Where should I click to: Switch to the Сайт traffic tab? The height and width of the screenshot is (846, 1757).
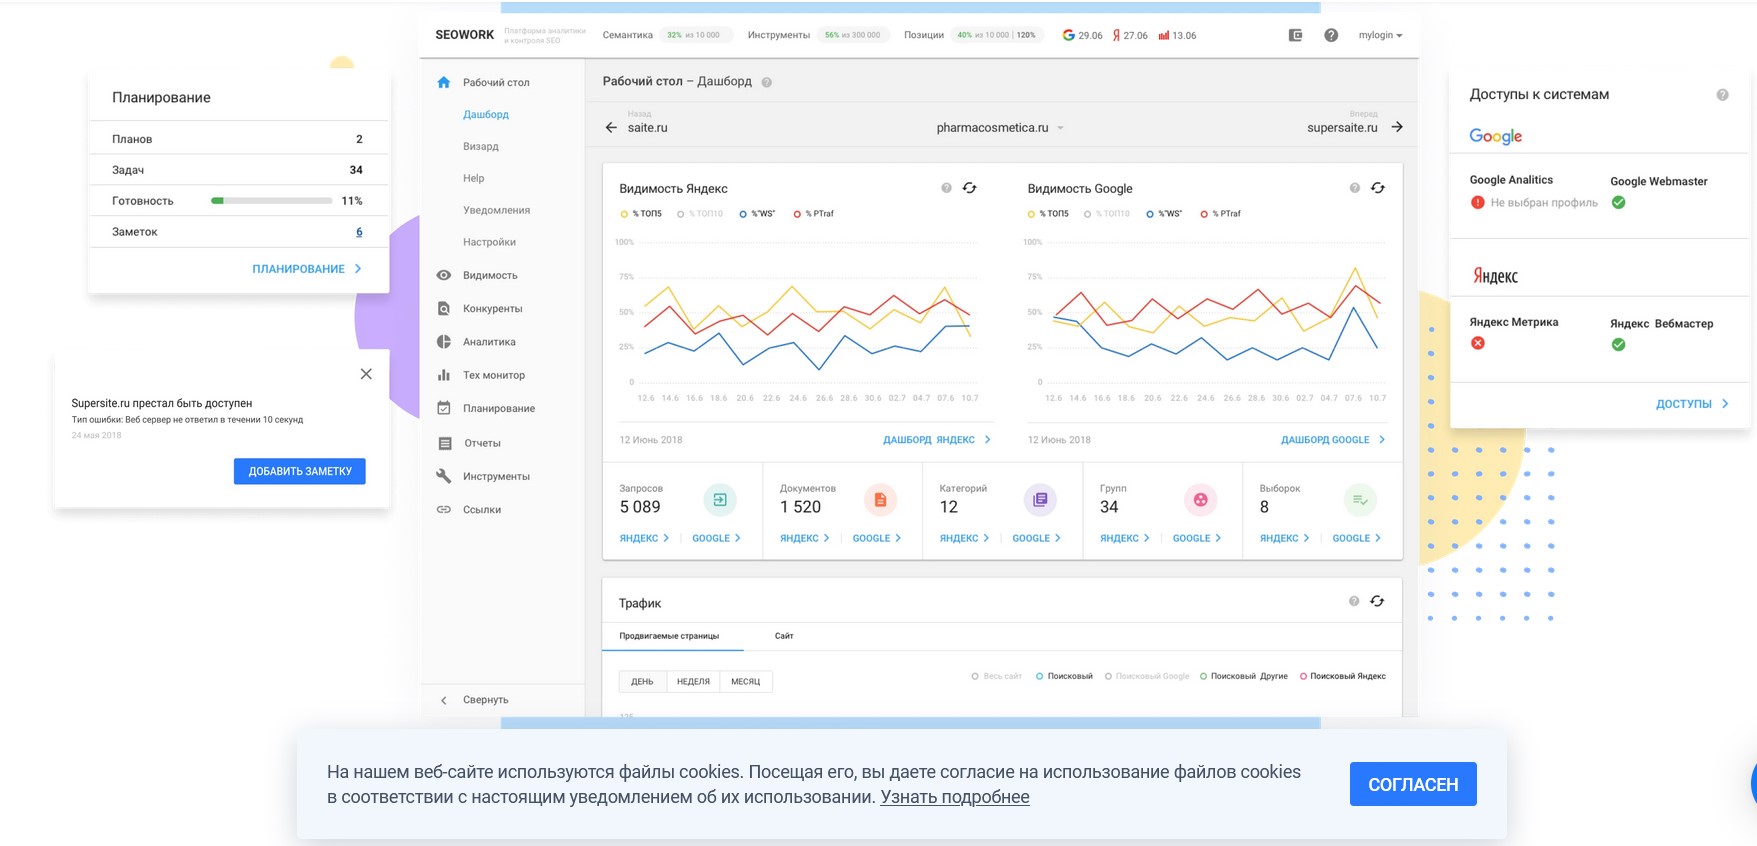tap(784, 636)
